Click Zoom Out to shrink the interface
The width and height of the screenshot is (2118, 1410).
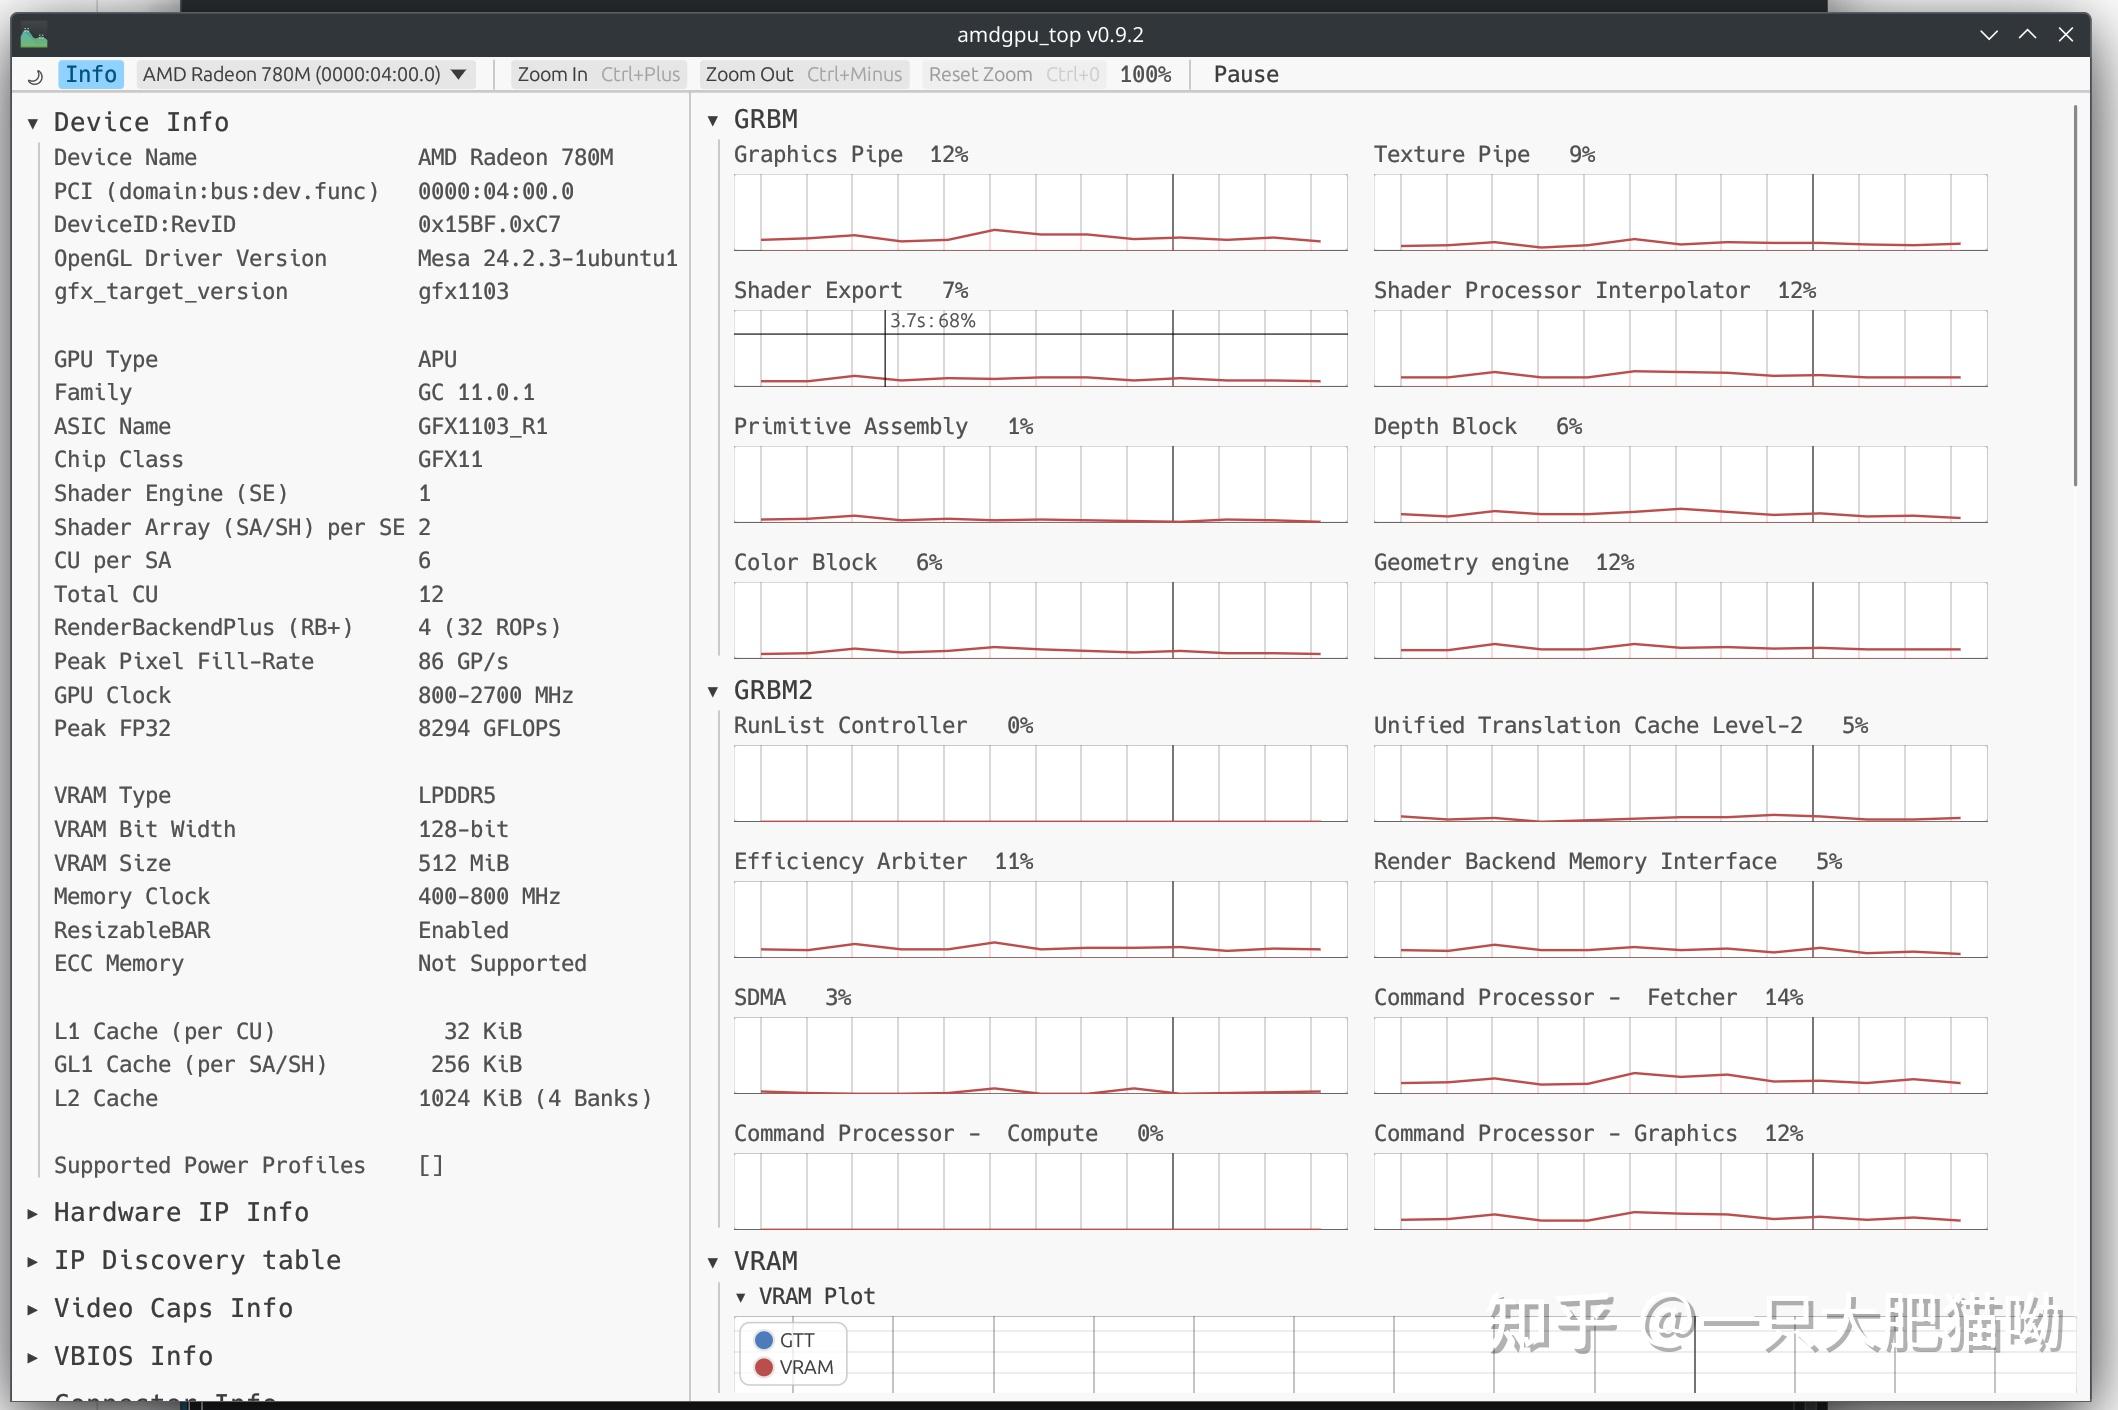pos(749,73)
